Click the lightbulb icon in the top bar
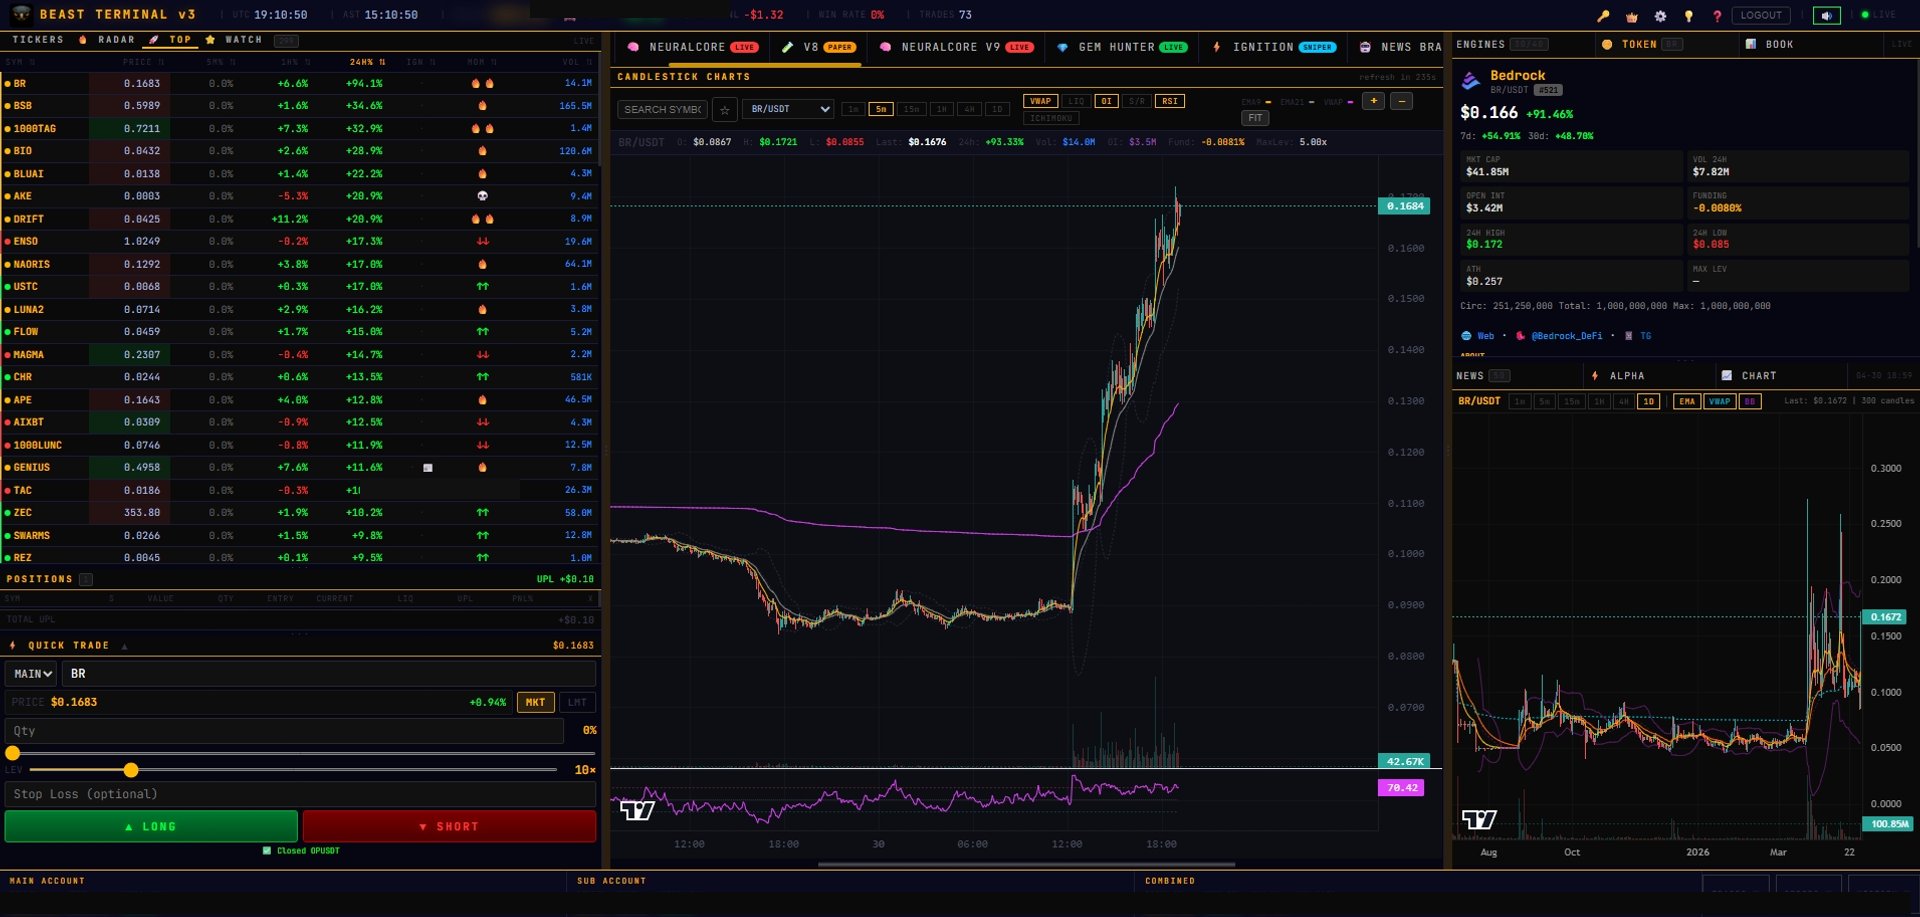 1687,14
